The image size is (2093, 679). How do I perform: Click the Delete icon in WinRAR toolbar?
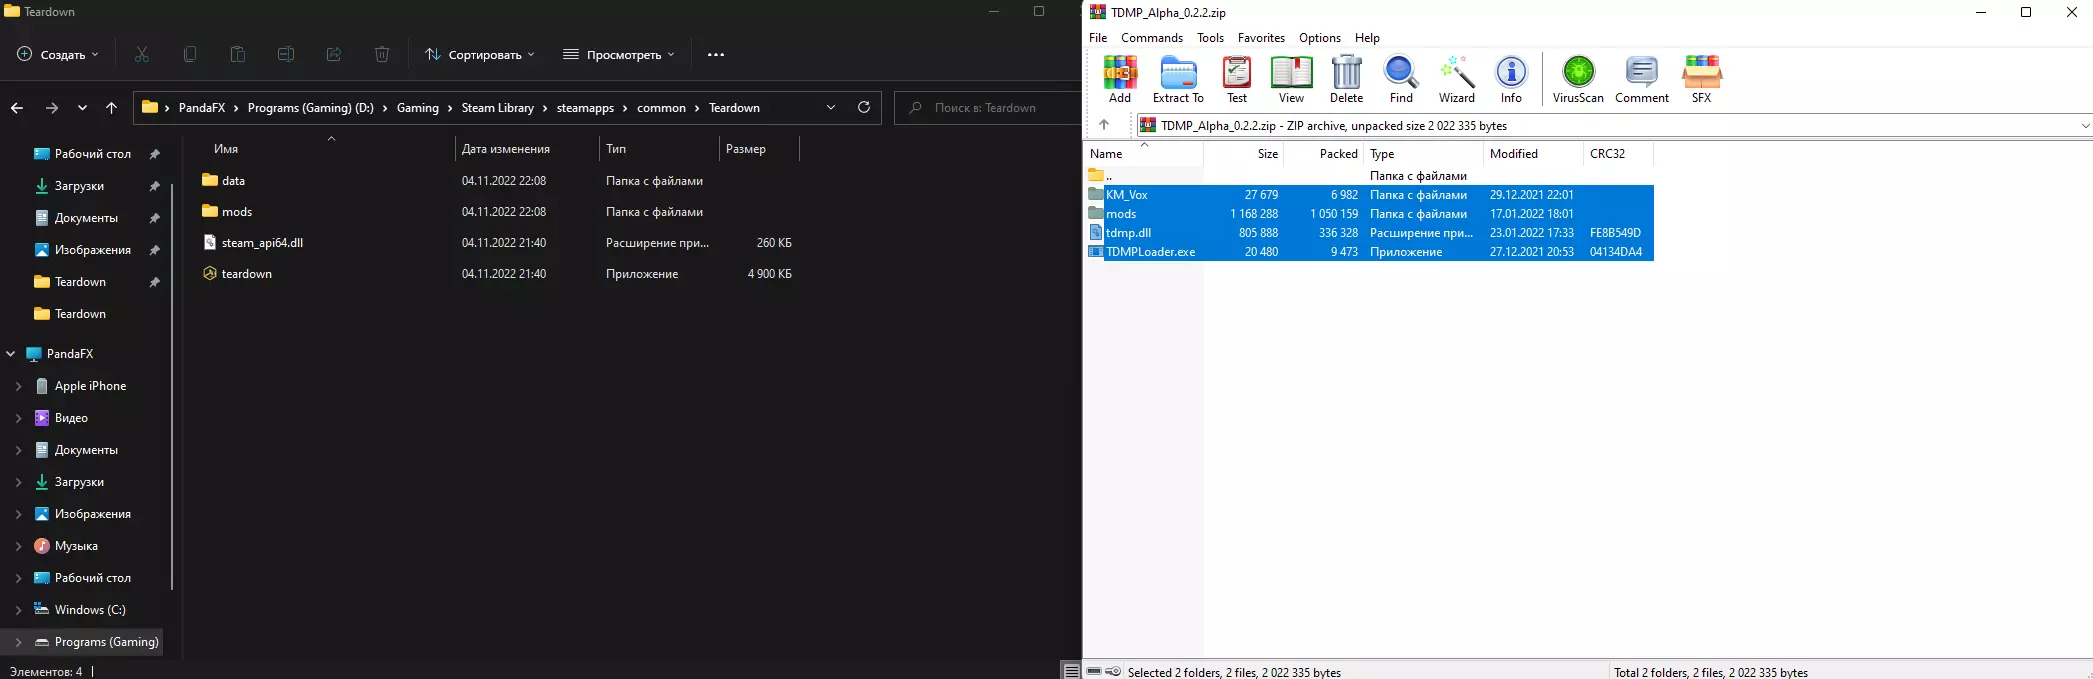point(1346,79)
